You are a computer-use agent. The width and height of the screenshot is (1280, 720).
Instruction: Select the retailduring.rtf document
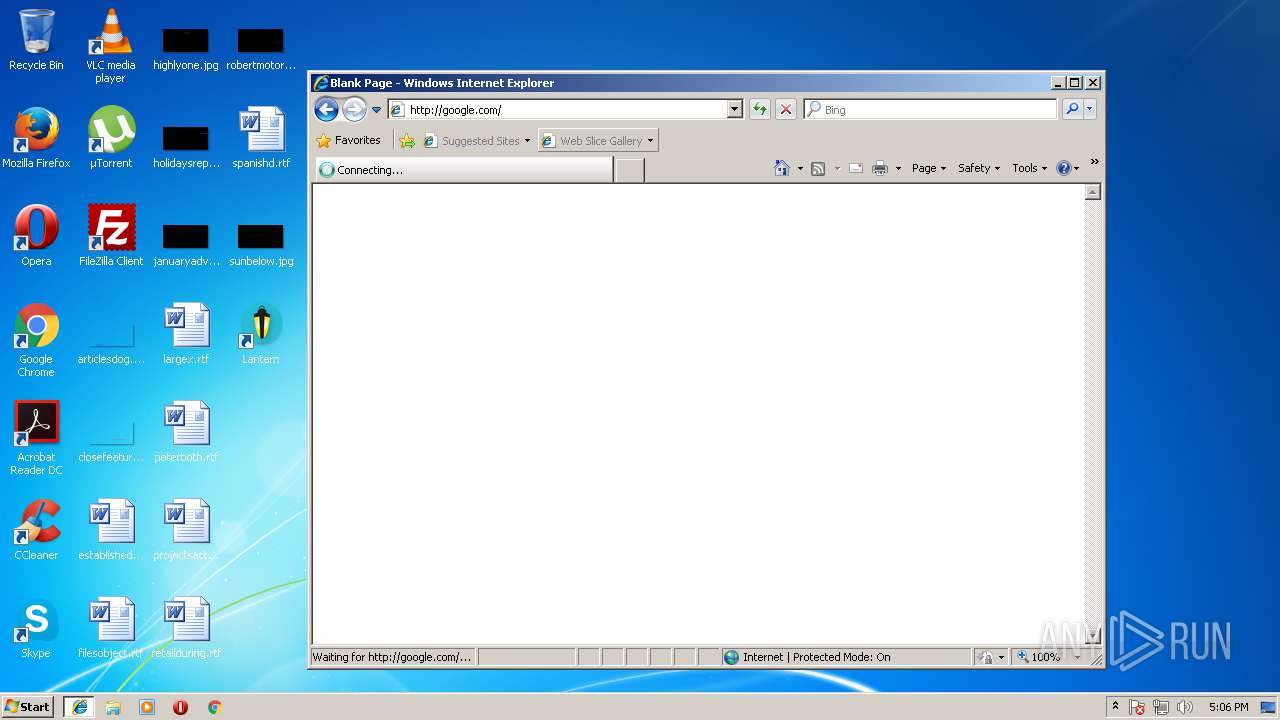click(186, 628)
